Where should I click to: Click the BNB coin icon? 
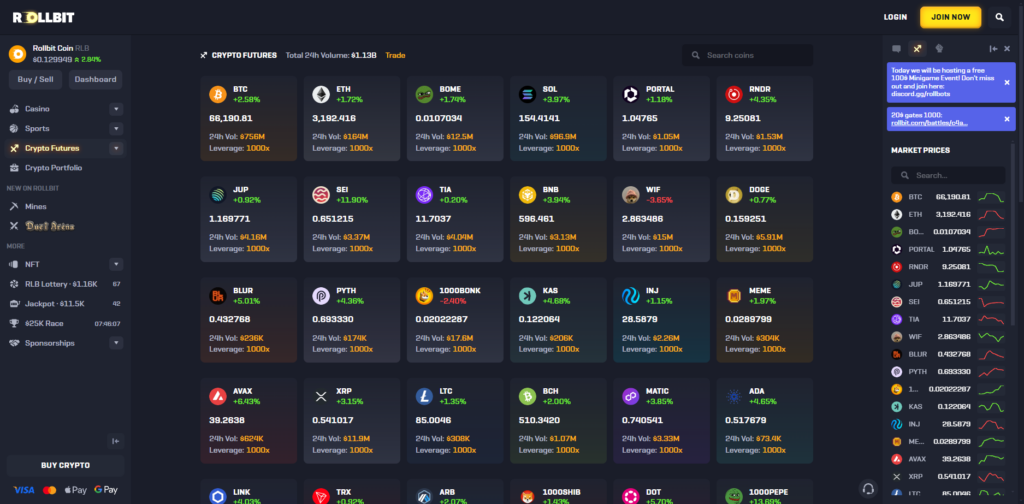527,195
